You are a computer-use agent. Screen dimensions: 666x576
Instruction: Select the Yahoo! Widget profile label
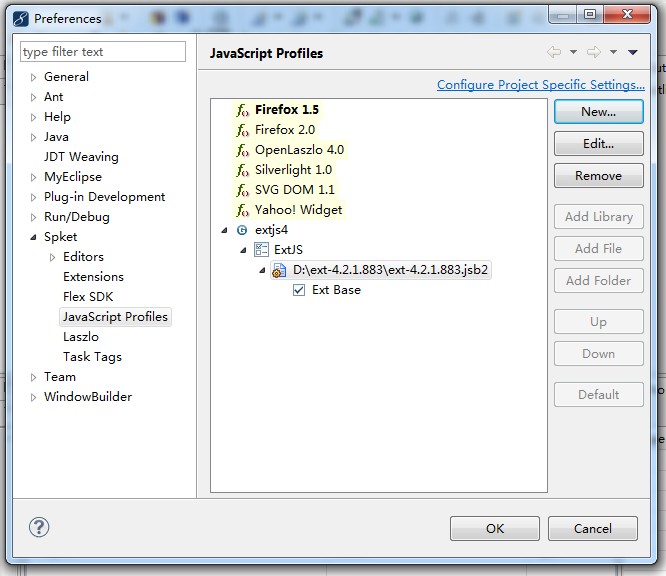298,210
